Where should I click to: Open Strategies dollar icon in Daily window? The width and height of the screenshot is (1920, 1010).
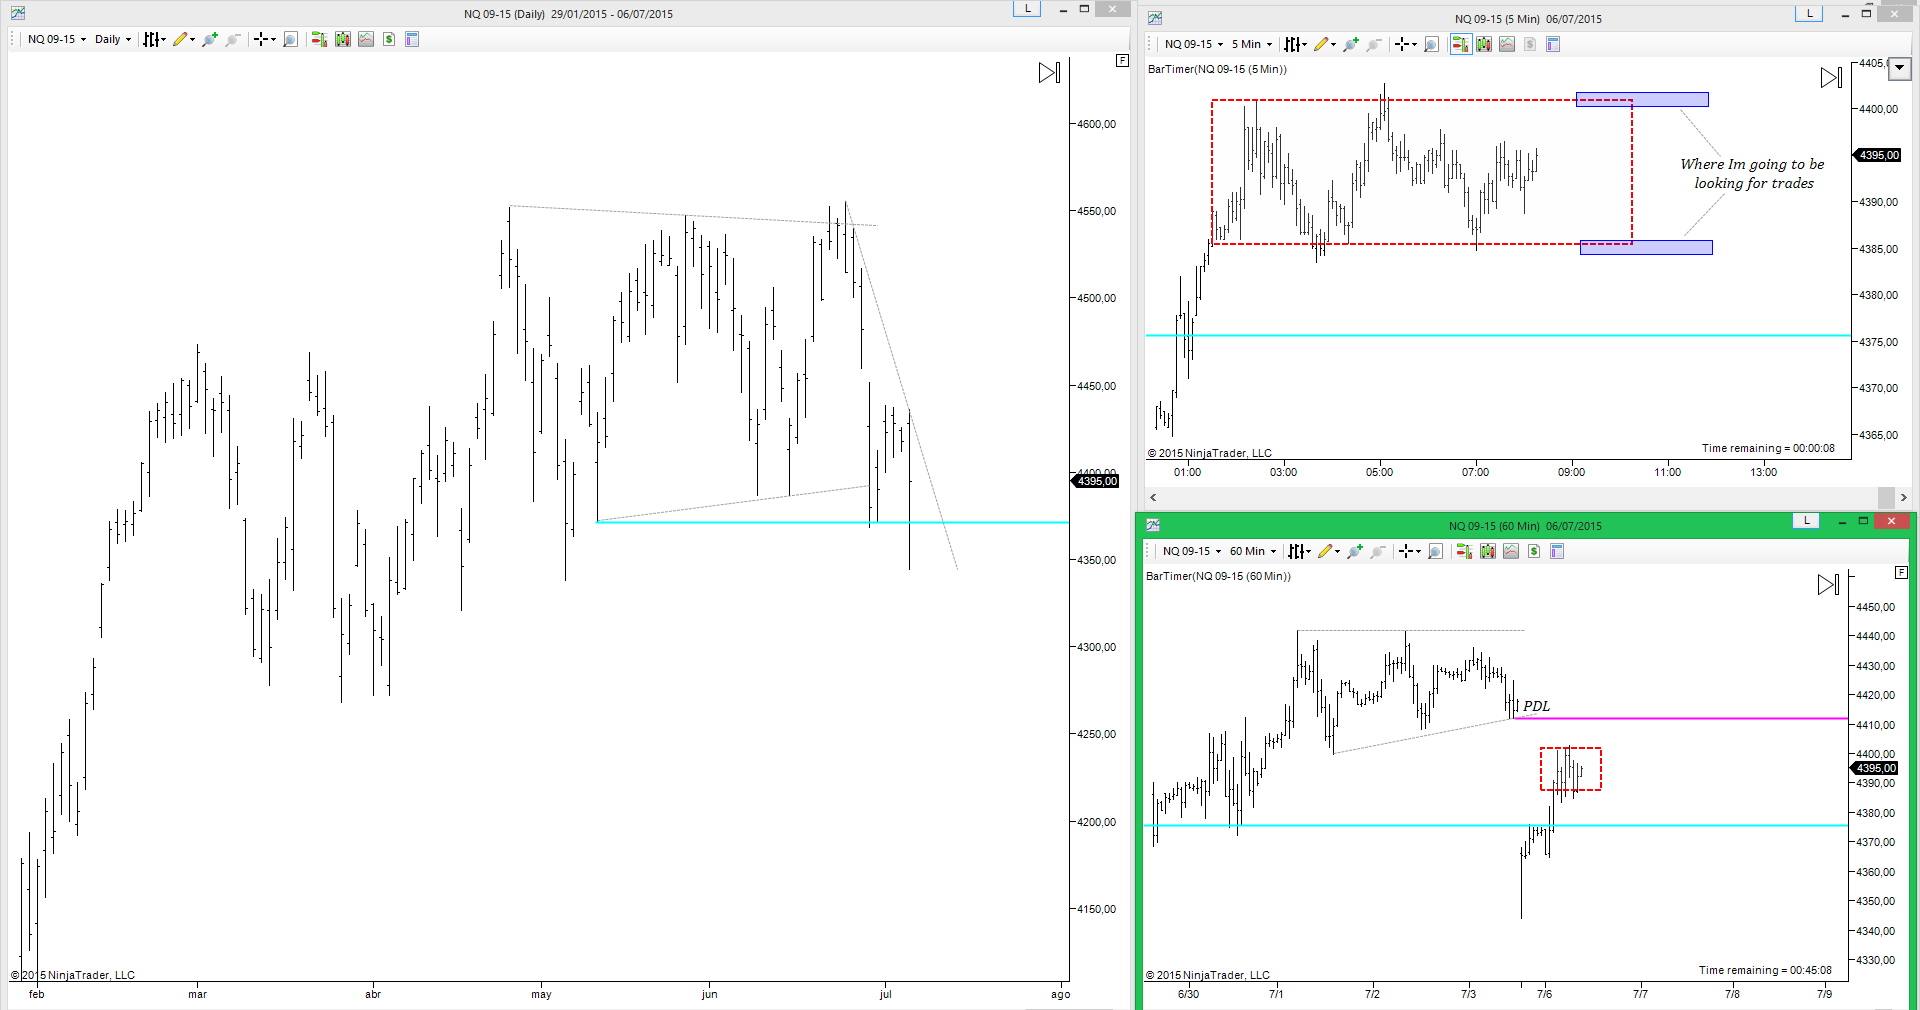tap(389, 40)
